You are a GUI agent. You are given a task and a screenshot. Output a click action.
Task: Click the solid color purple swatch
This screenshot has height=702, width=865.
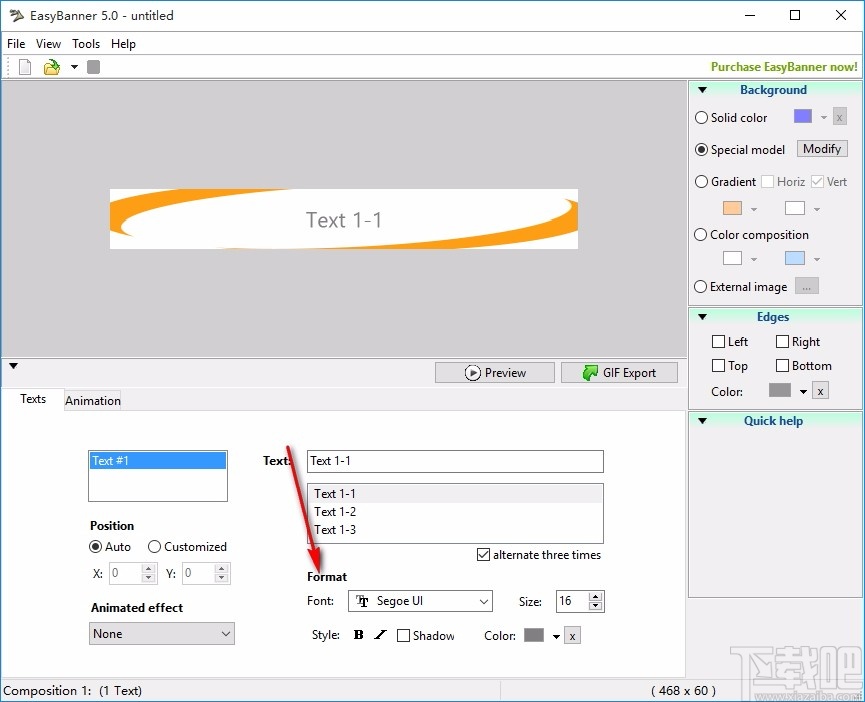click(803, 116)
